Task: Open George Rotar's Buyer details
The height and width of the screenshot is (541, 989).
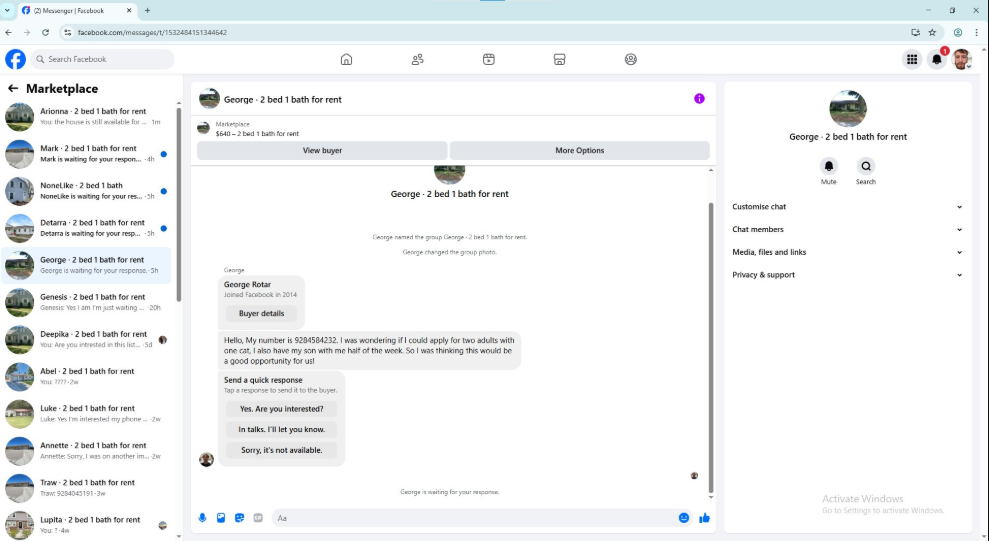Action: 261,313
